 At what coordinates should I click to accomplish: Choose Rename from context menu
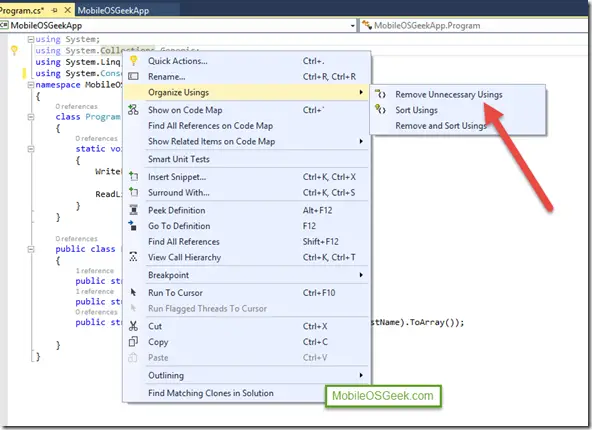point(247,77)
